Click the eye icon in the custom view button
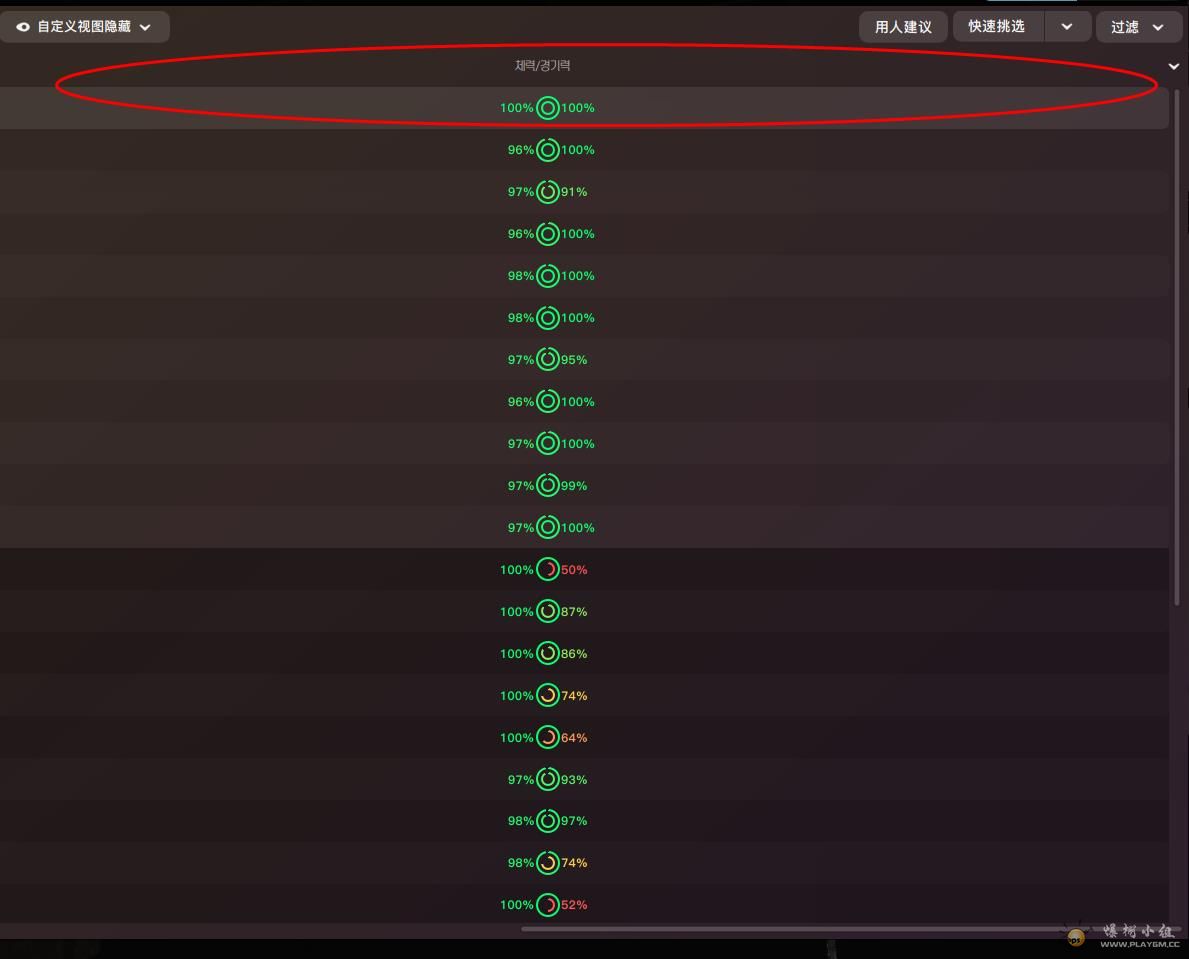This screenshot has width=1189, height=959. pyautogui.click(x=22, y=27)
